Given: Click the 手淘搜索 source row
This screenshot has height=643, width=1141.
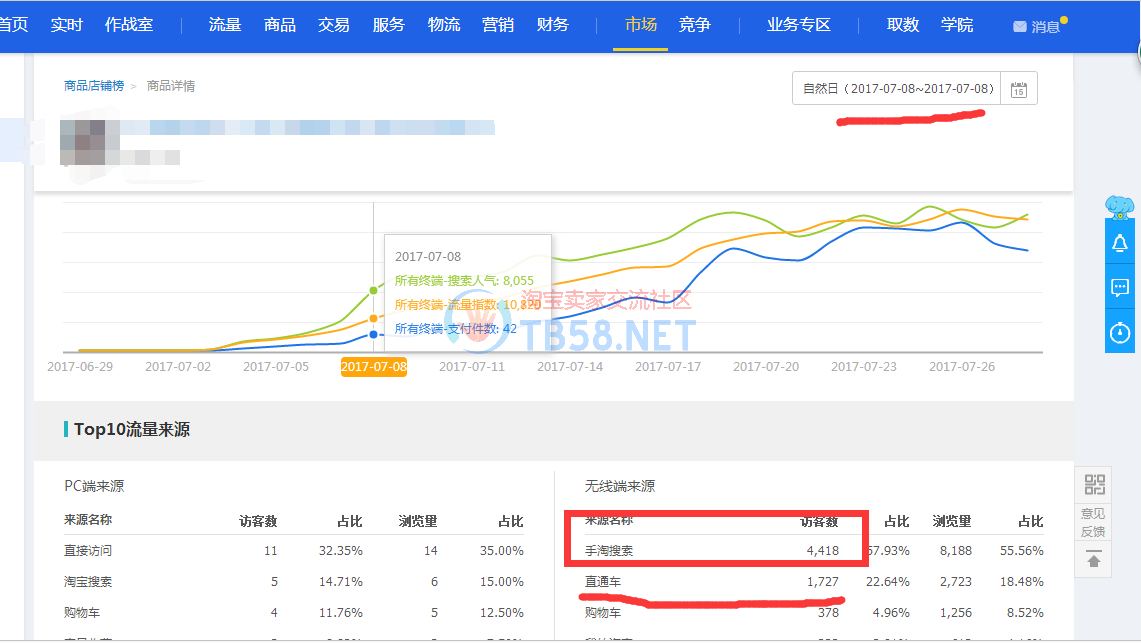Looking at the screenshot, I should (x=609, y=551).
